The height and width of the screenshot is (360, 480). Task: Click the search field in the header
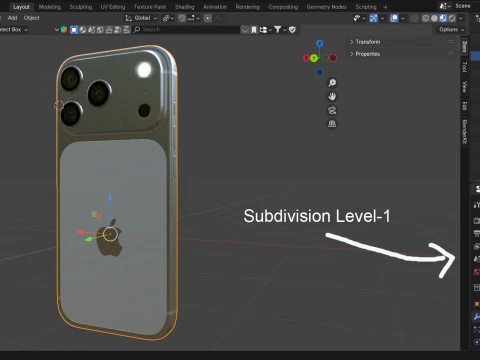(186, 30)
